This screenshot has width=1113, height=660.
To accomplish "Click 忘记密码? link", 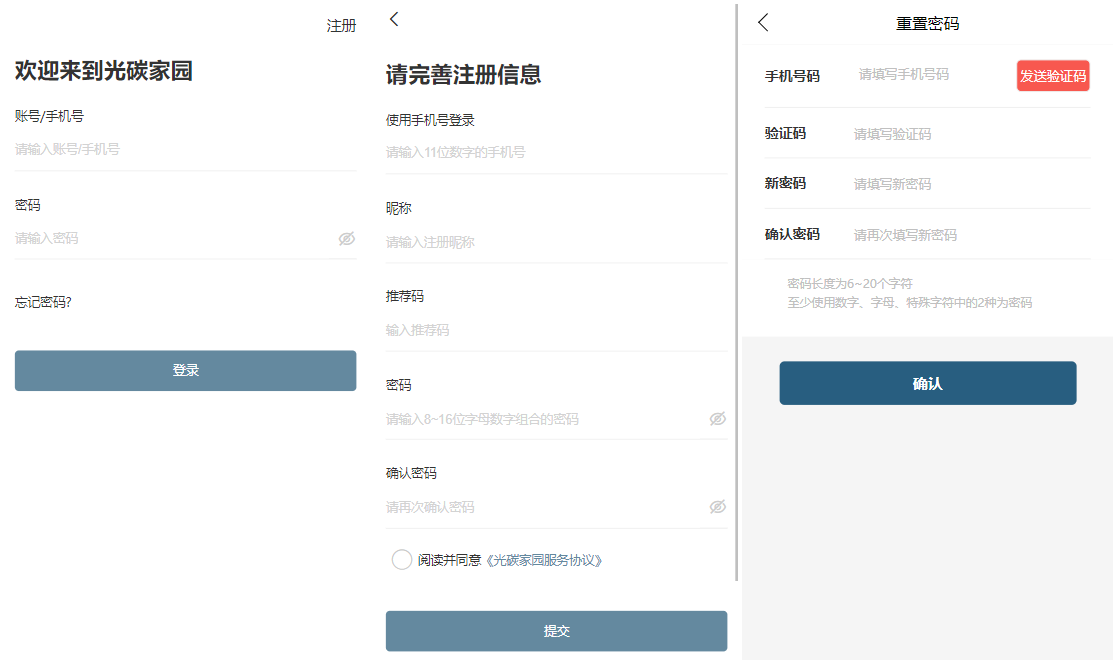I will click(x=43, y=302).
